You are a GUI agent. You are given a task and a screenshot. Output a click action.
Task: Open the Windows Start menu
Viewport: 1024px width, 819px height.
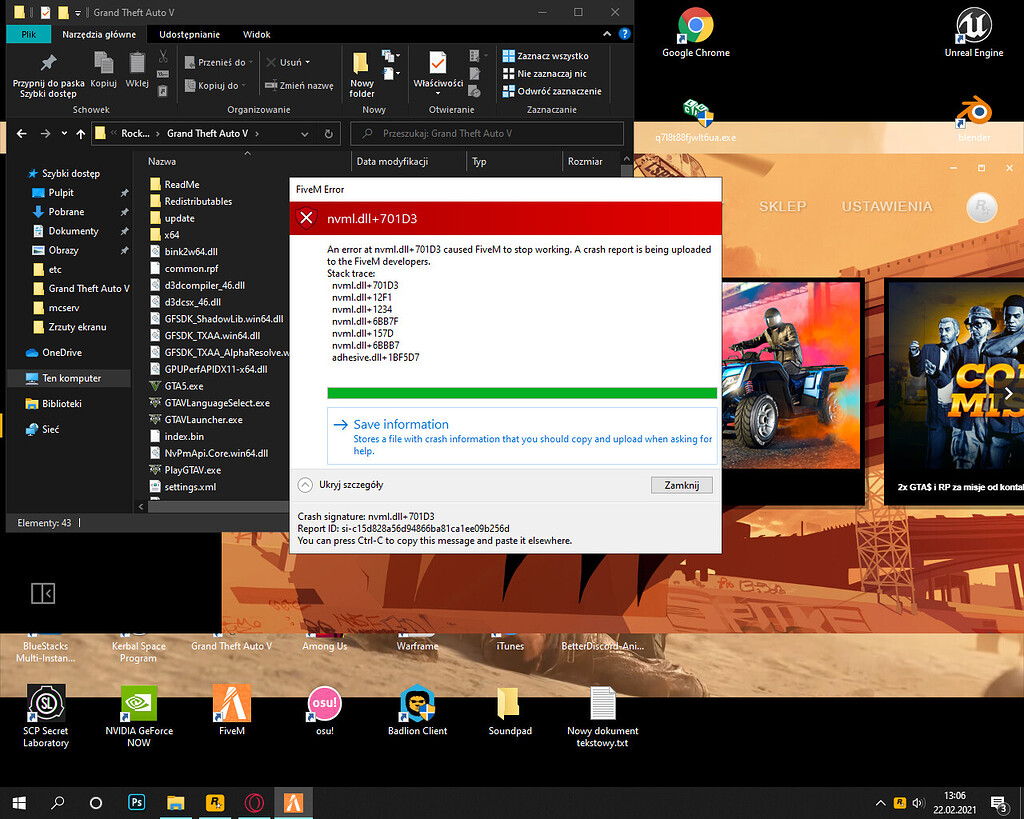pyautogui.click(x=19, y=803)
